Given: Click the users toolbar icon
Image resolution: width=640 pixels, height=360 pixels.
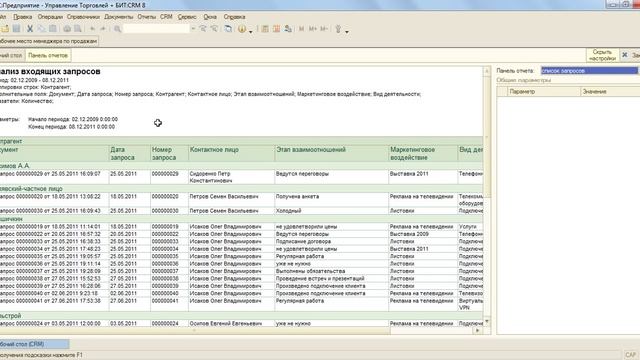Looking at the screenshot, I should (288, 29).
